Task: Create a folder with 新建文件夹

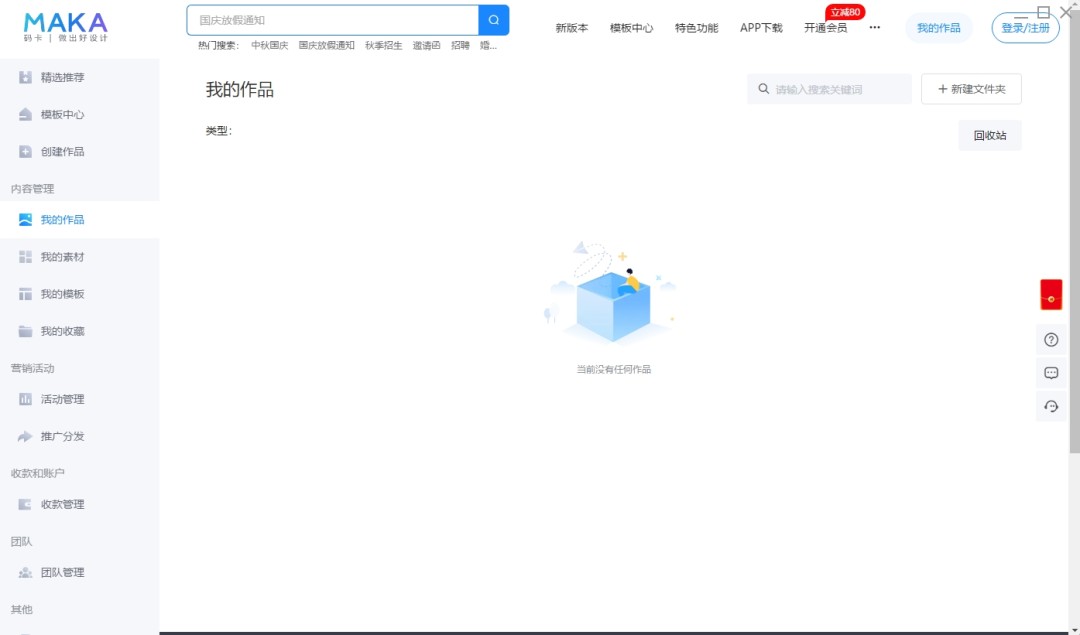Action: point(969,89)
